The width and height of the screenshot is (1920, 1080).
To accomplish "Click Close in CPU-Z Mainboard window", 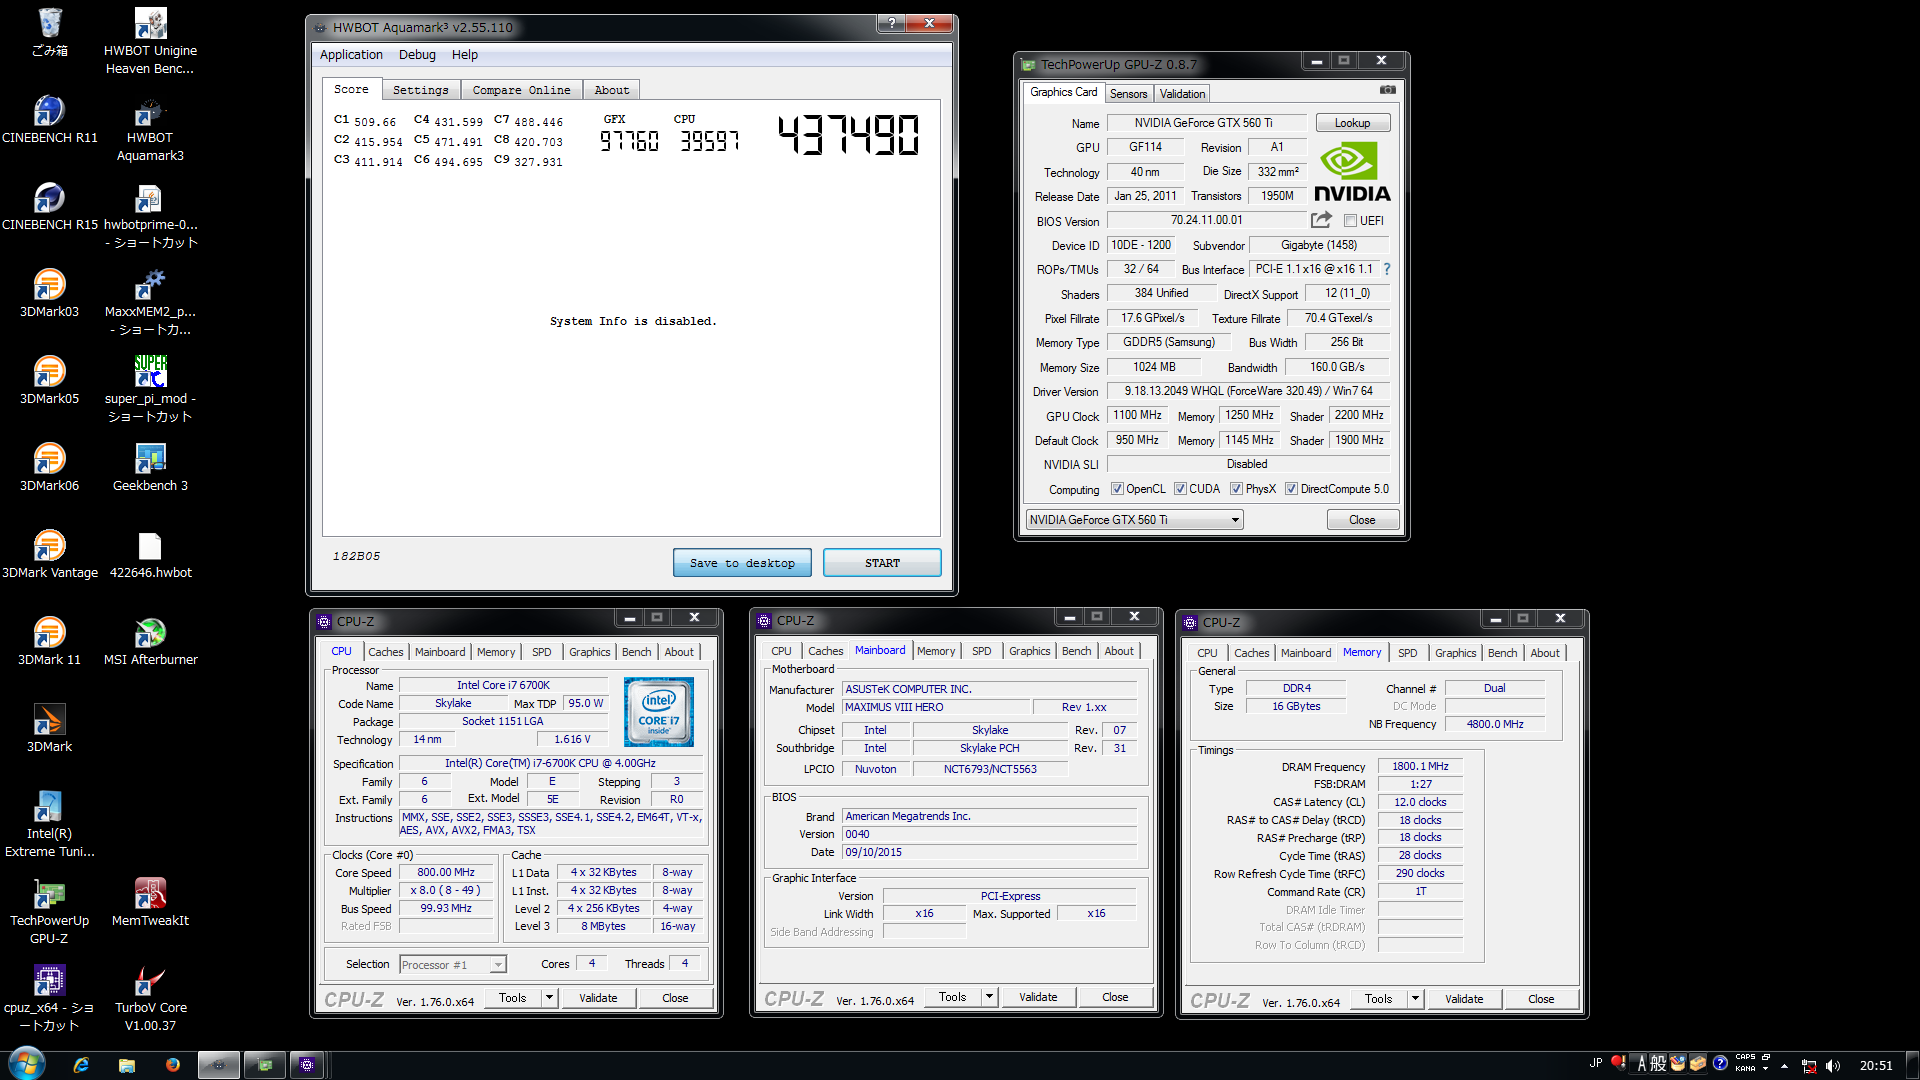I will tap(1115, 997).
